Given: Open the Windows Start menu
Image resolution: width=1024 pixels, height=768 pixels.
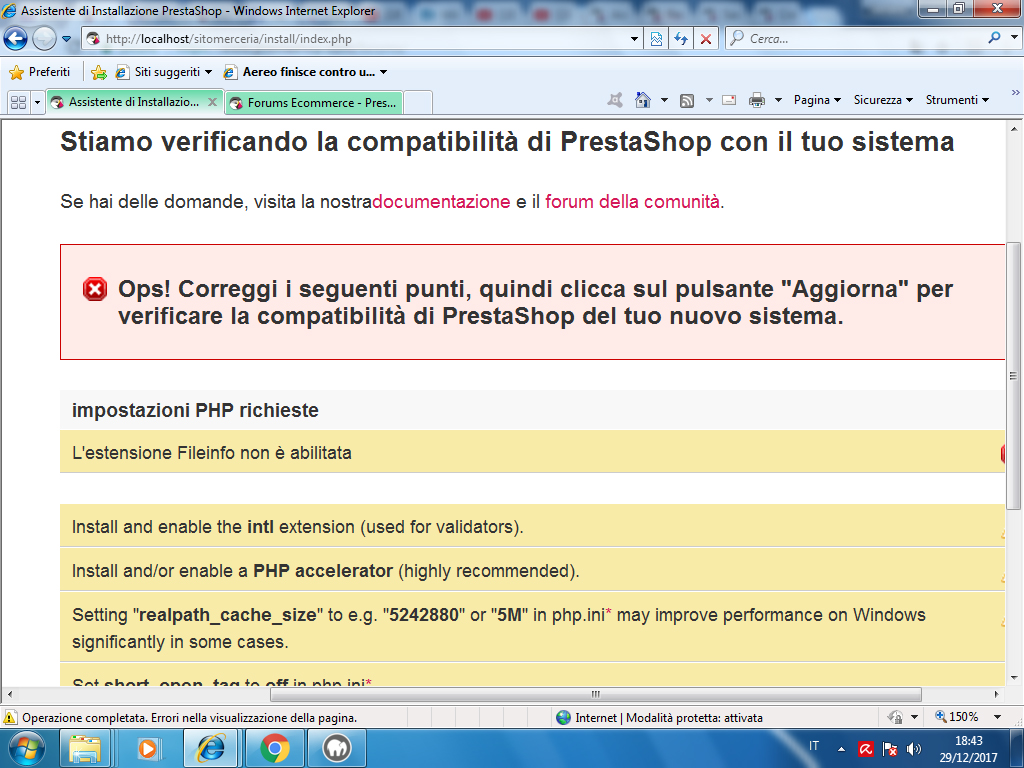Looking at the screenshot, I should coord(27,748).
